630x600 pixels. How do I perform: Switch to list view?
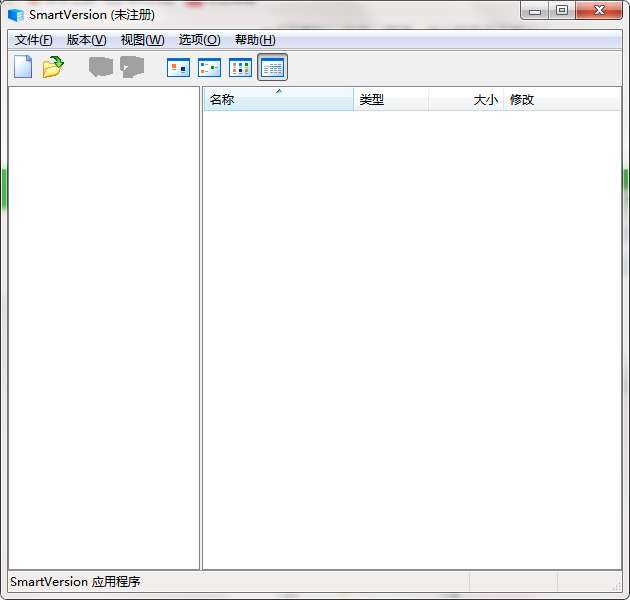pos(240,67)
